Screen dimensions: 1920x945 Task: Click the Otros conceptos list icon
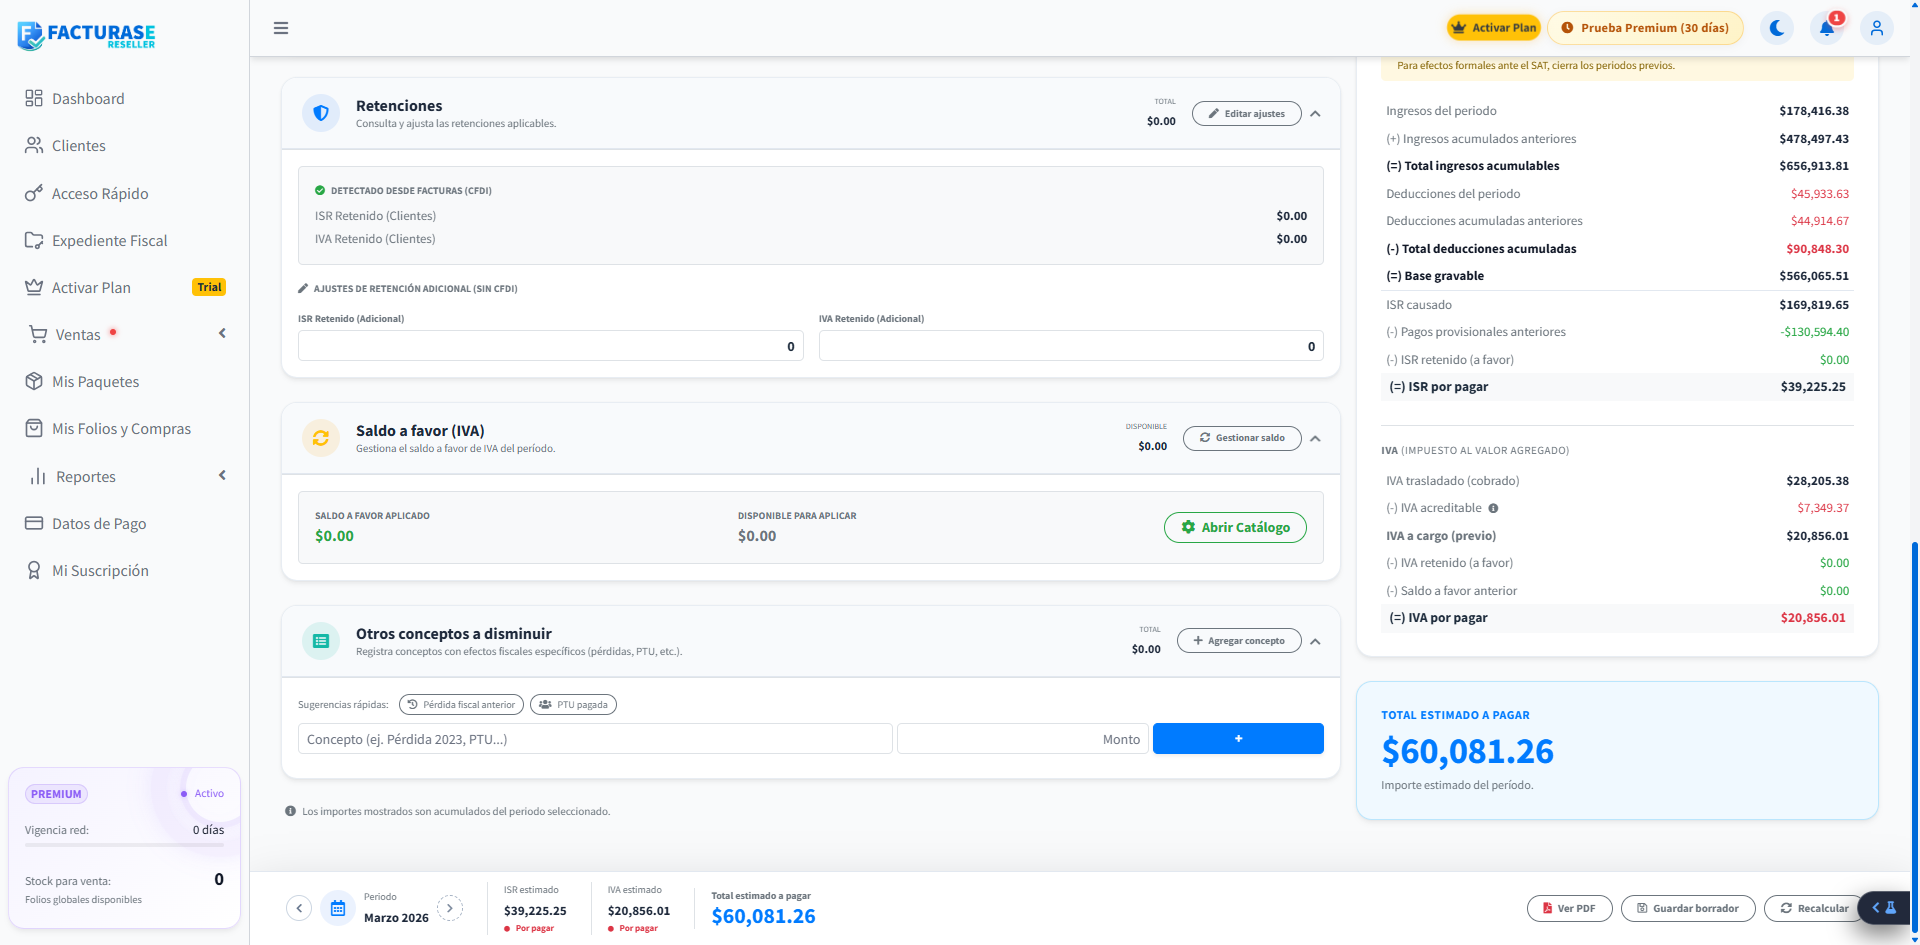(x=321, y=641)
